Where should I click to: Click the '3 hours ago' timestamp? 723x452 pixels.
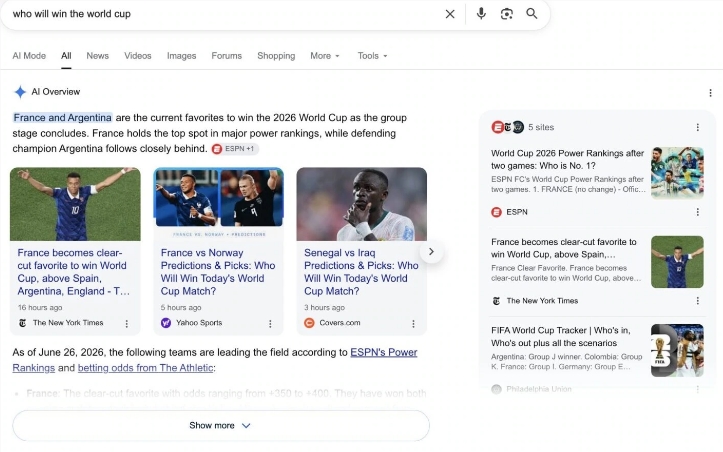[x=324, y=308]
